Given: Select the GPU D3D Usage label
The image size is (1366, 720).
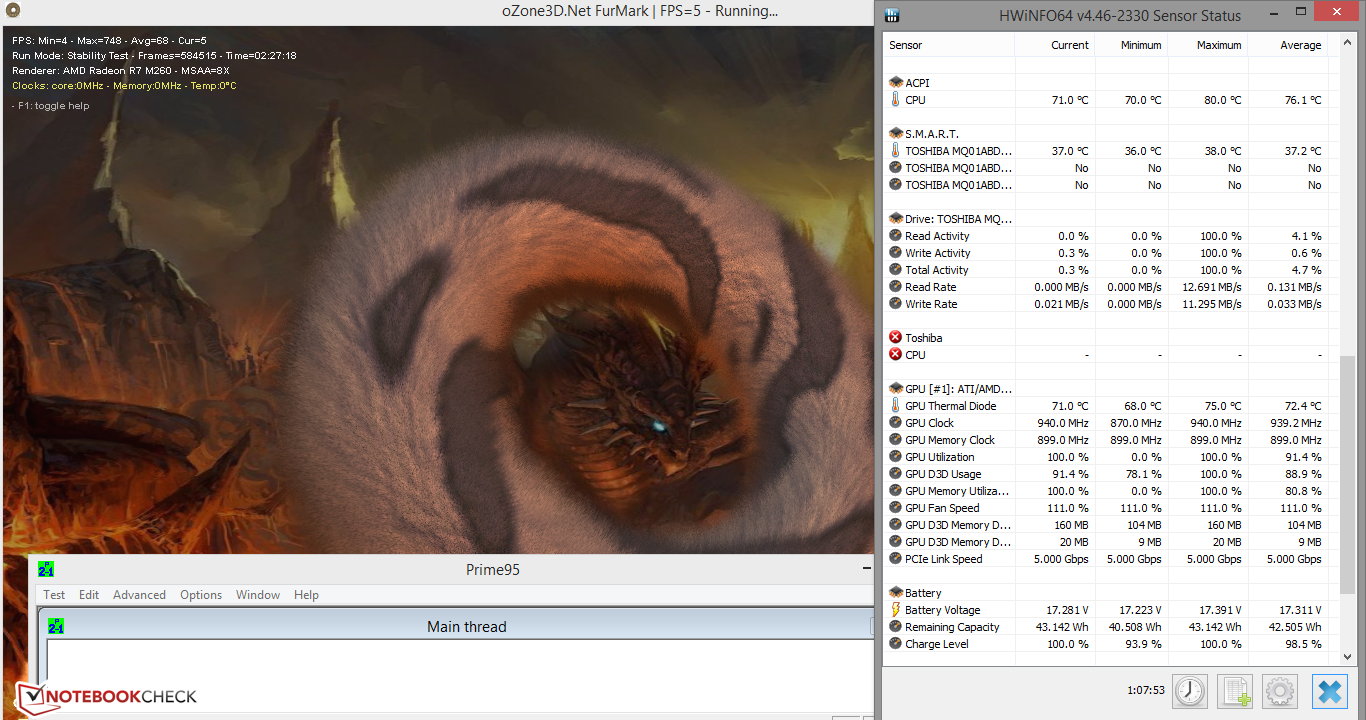Looking at the screenshot, I should [943, 474].
